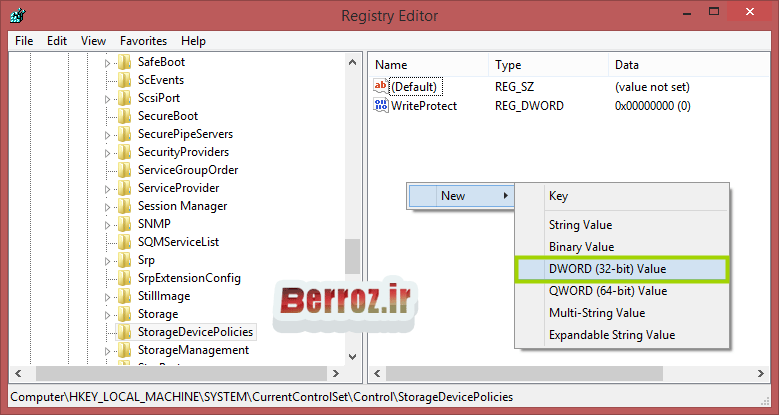Click the WriteProtect DWORD value icon
779x415 pixels.
(x=380, y=106)
